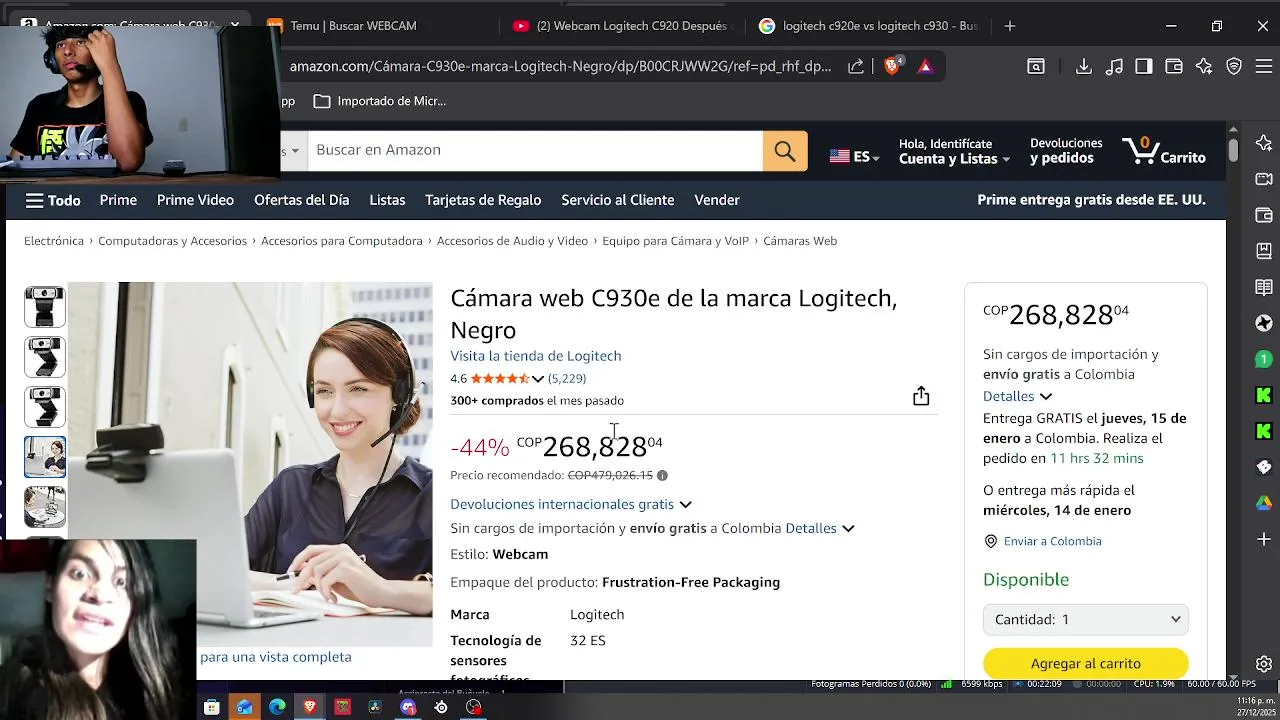This screenshot has height=720, width=1280.
Task: Open Tarjetas de Regalo nav item
Action: point(483,200)
